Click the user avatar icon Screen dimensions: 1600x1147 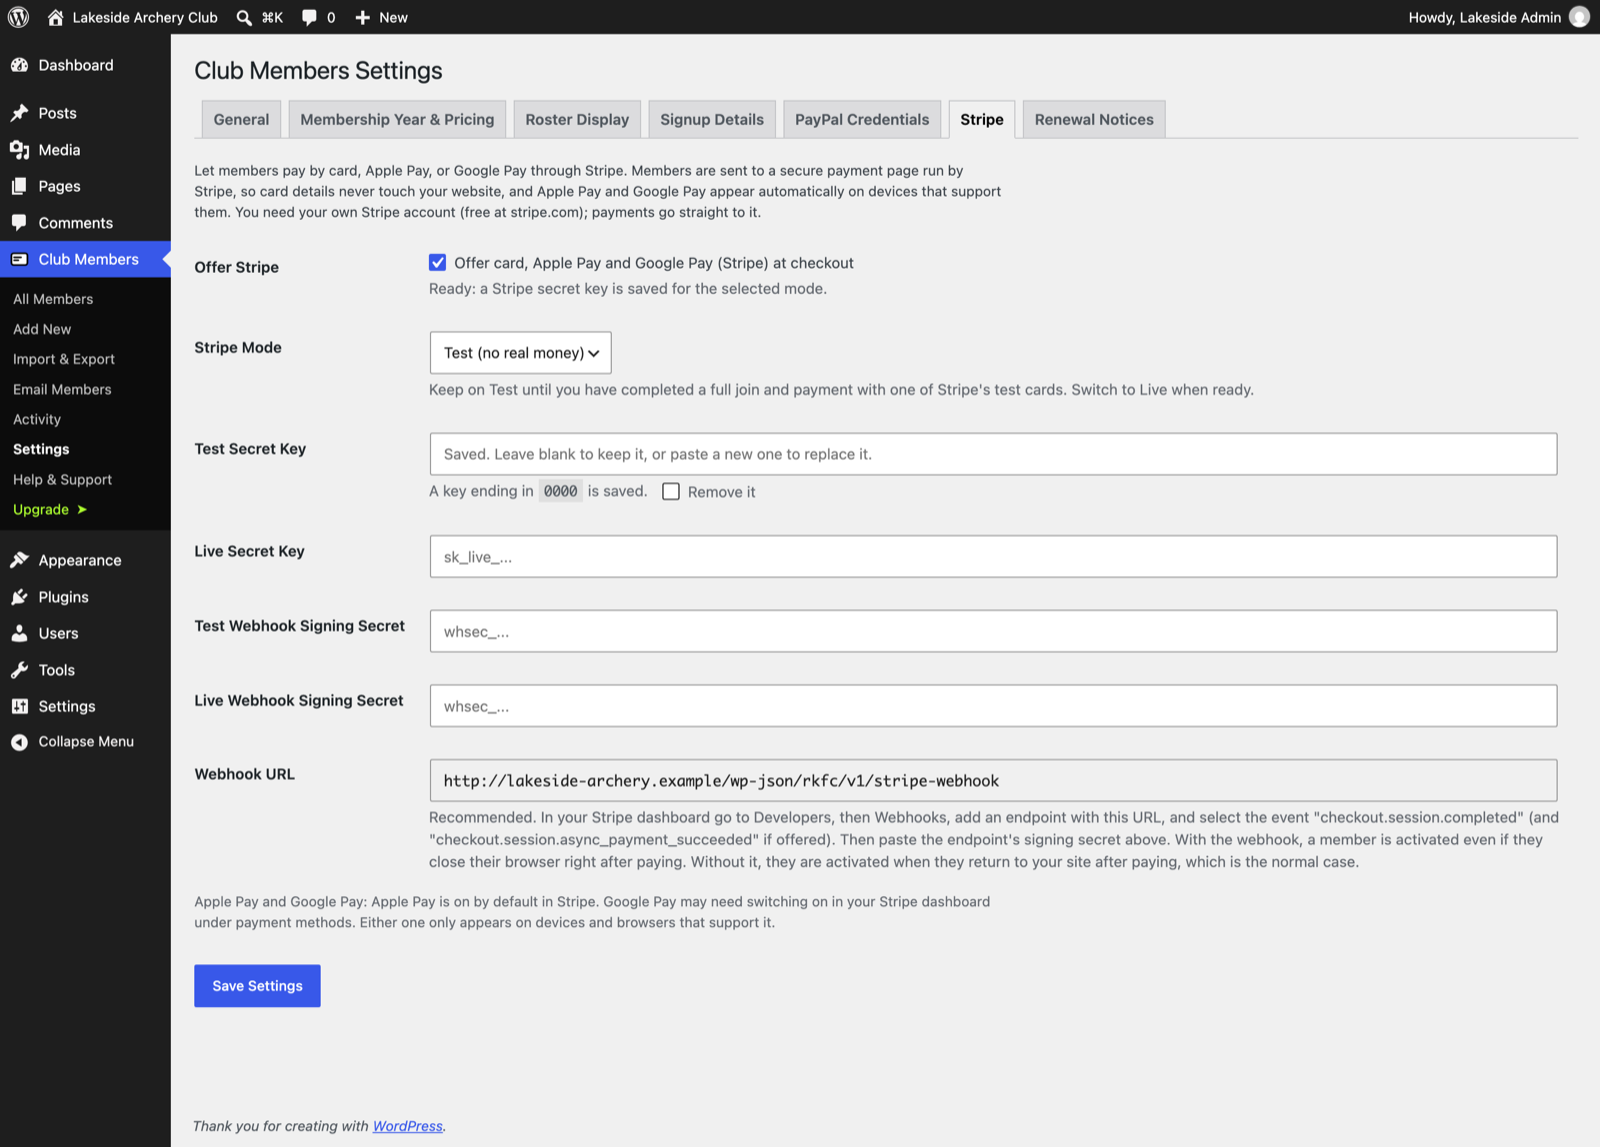[x=1579, y=17]
